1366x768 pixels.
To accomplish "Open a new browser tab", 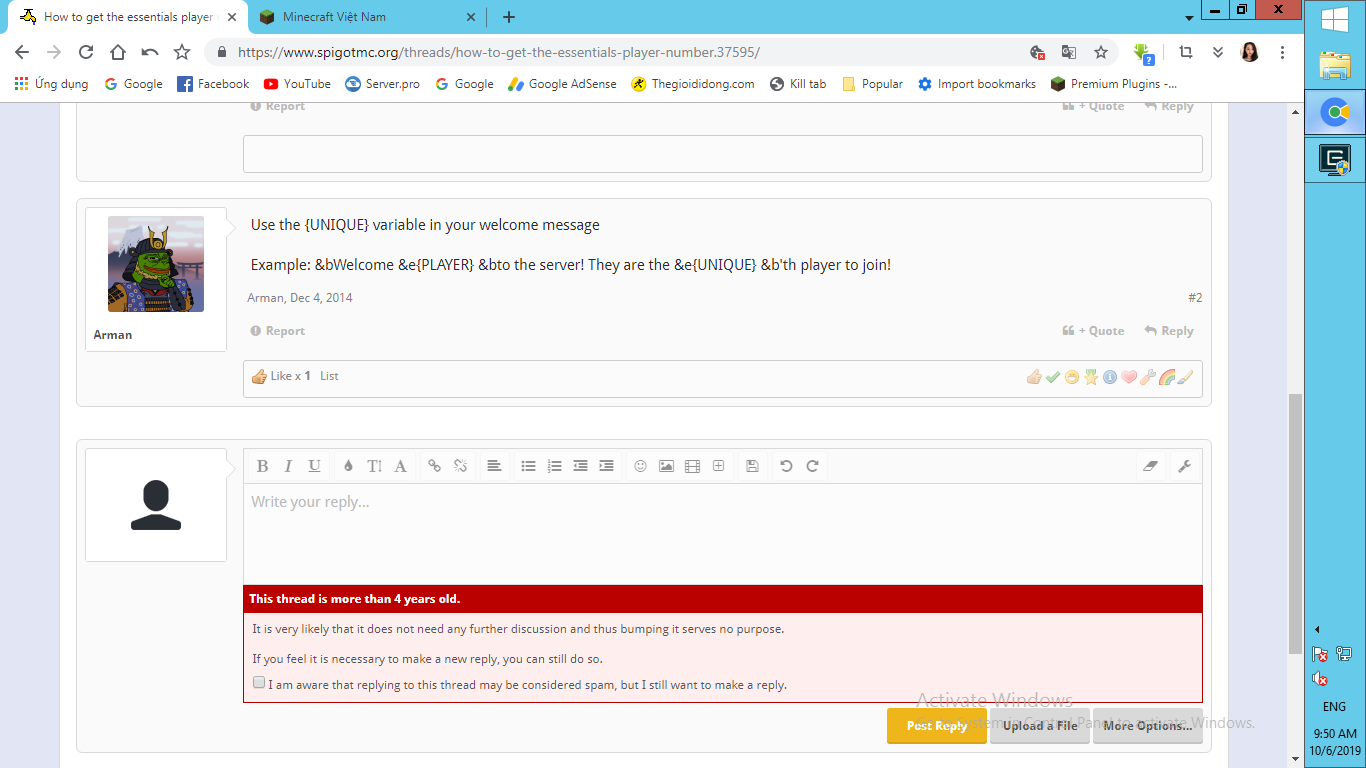I will 509,17.
